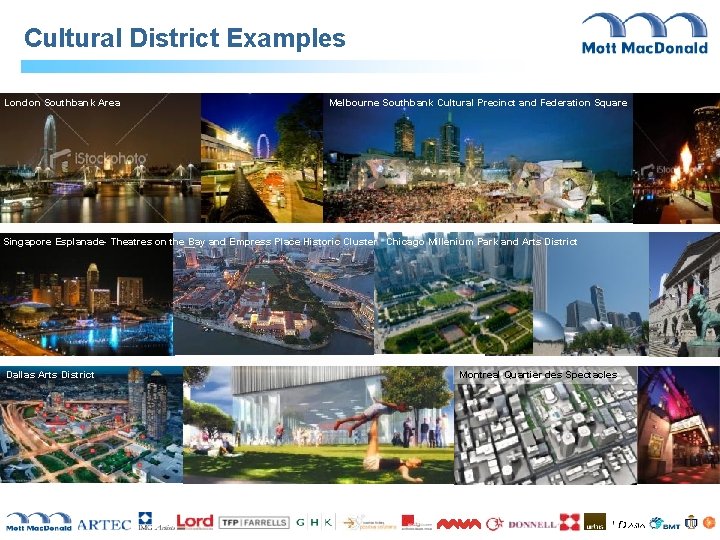Open the Singapore river aerial photo

point(274,294)
